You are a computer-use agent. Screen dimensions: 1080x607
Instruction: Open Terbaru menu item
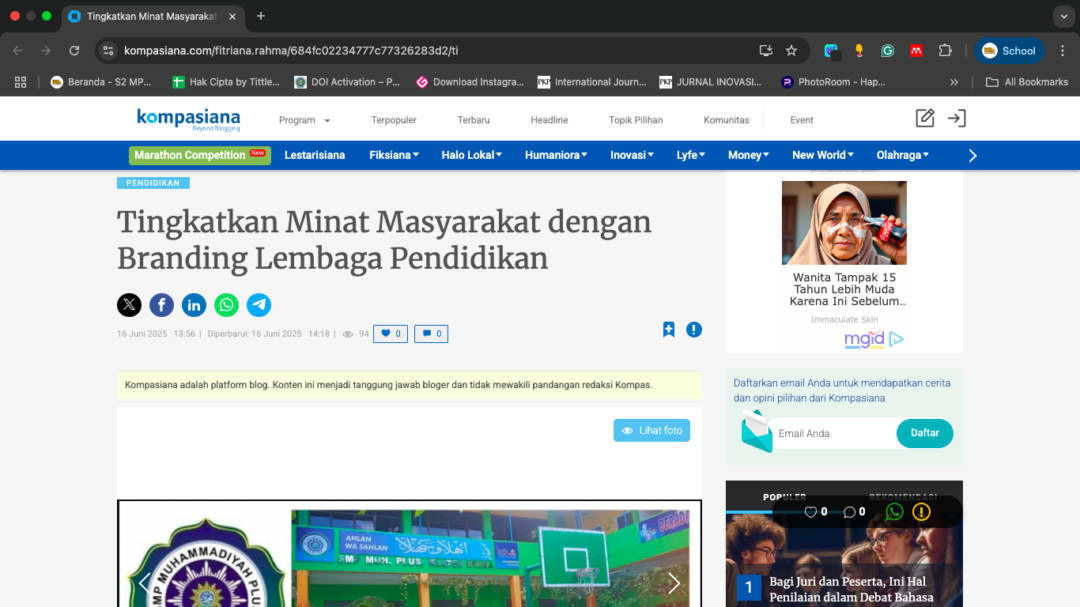[473, 120]
